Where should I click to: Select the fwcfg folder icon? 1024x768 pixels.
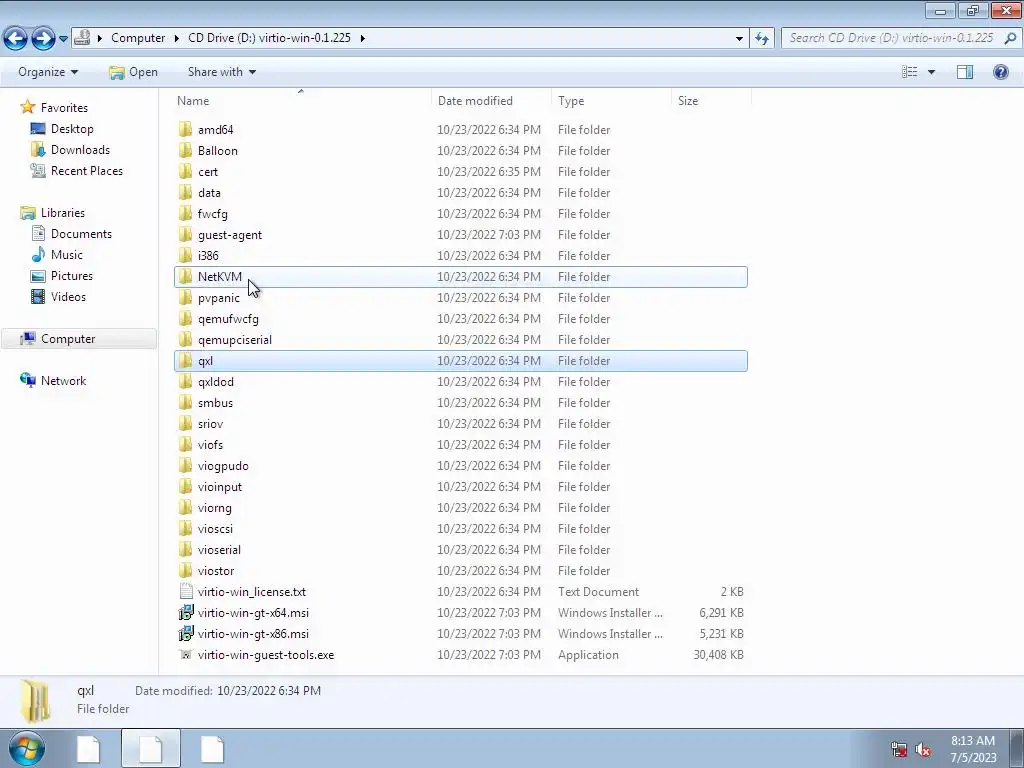click(185, 214)
